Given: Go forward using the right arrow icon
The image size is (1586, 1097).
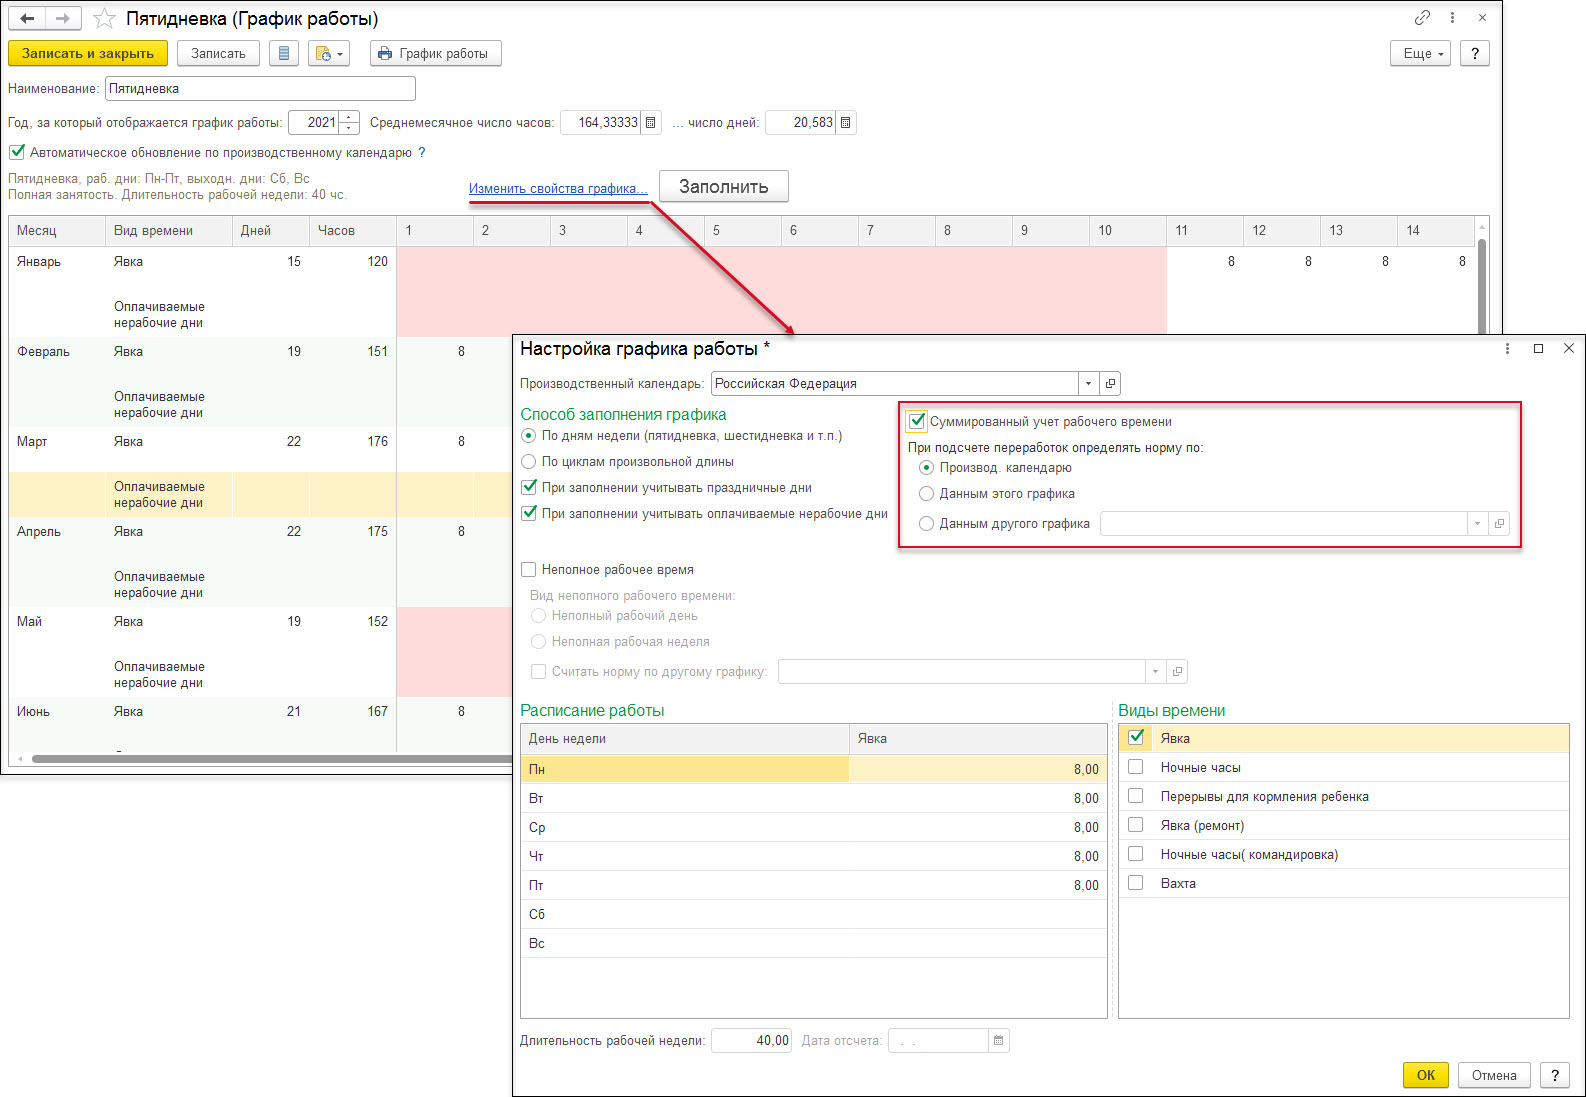Looking at the screenshot, I should pos(62,19).
